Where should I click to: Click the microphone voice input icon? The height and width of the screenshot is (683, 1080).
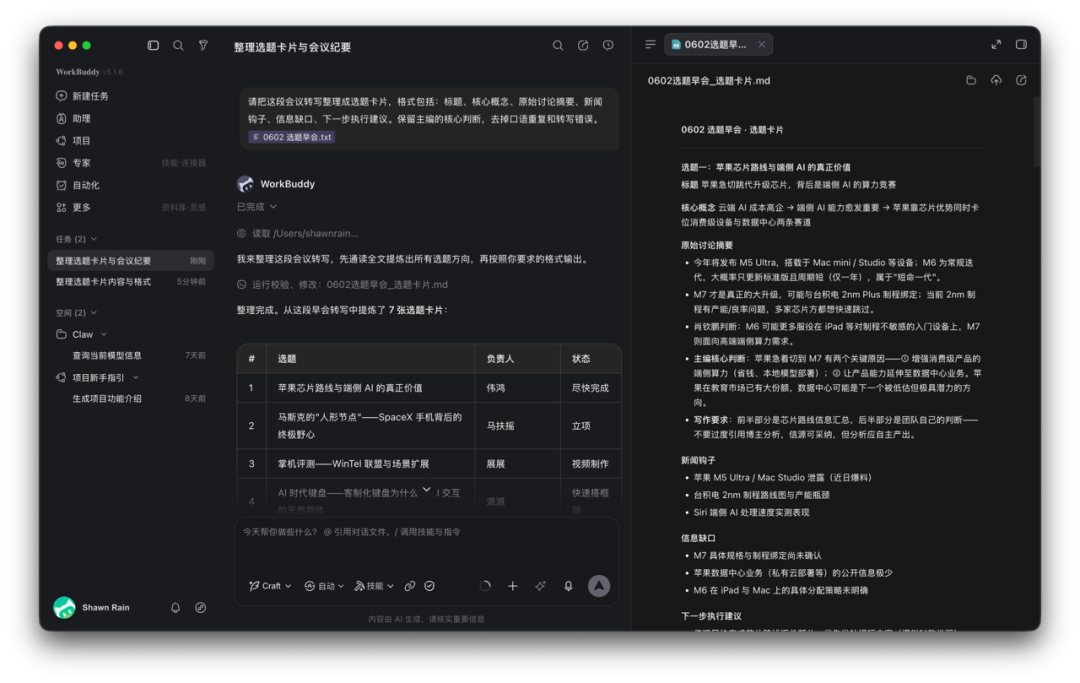click(x=568, y=586)
